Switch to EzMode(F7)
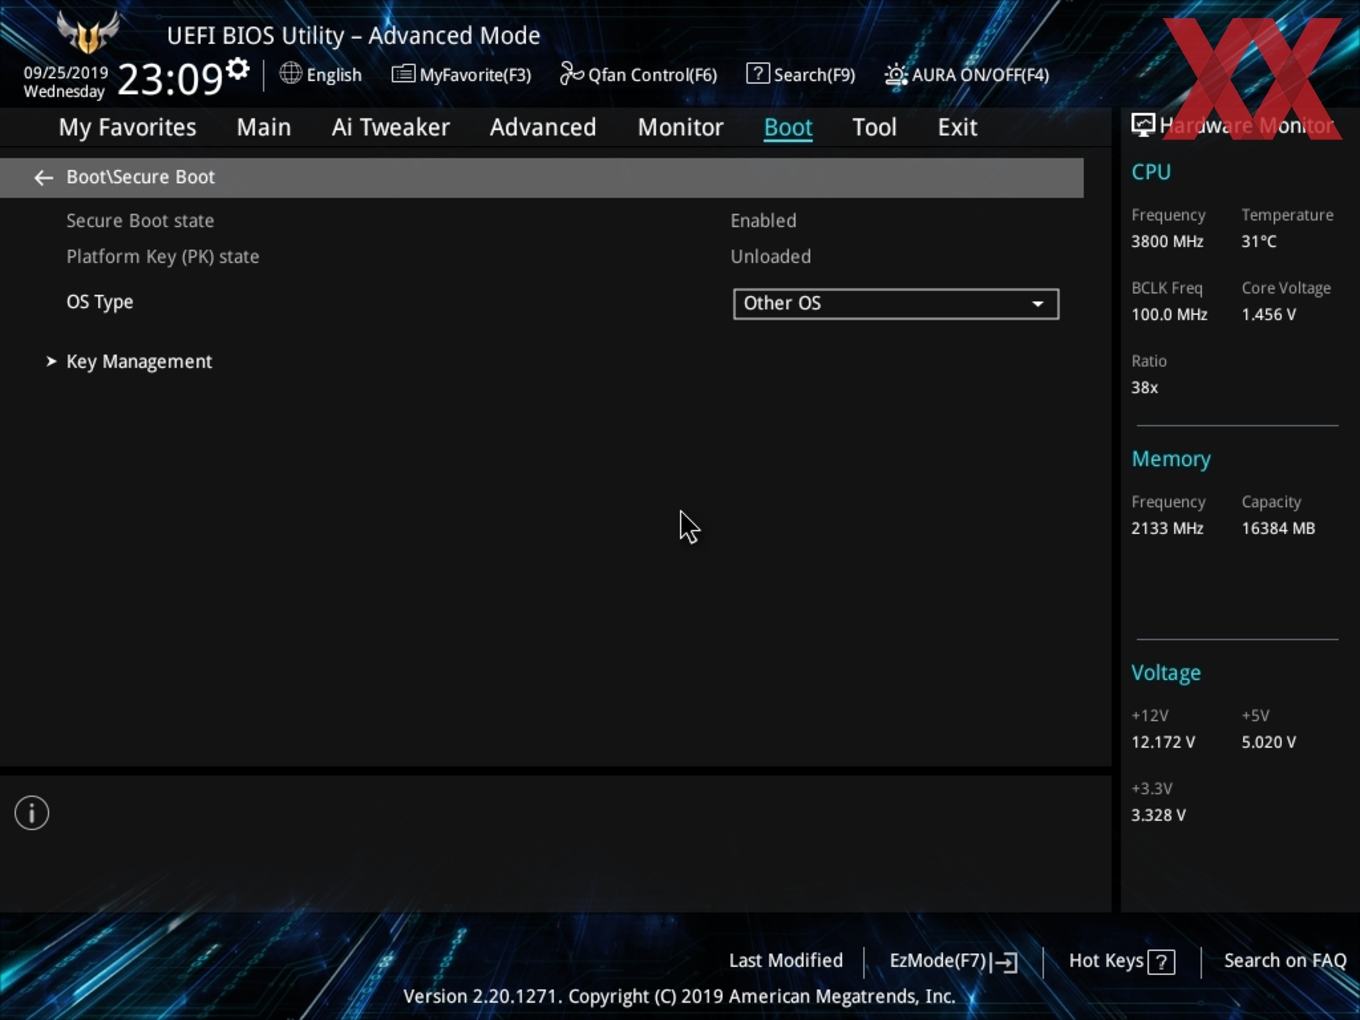 953,961
